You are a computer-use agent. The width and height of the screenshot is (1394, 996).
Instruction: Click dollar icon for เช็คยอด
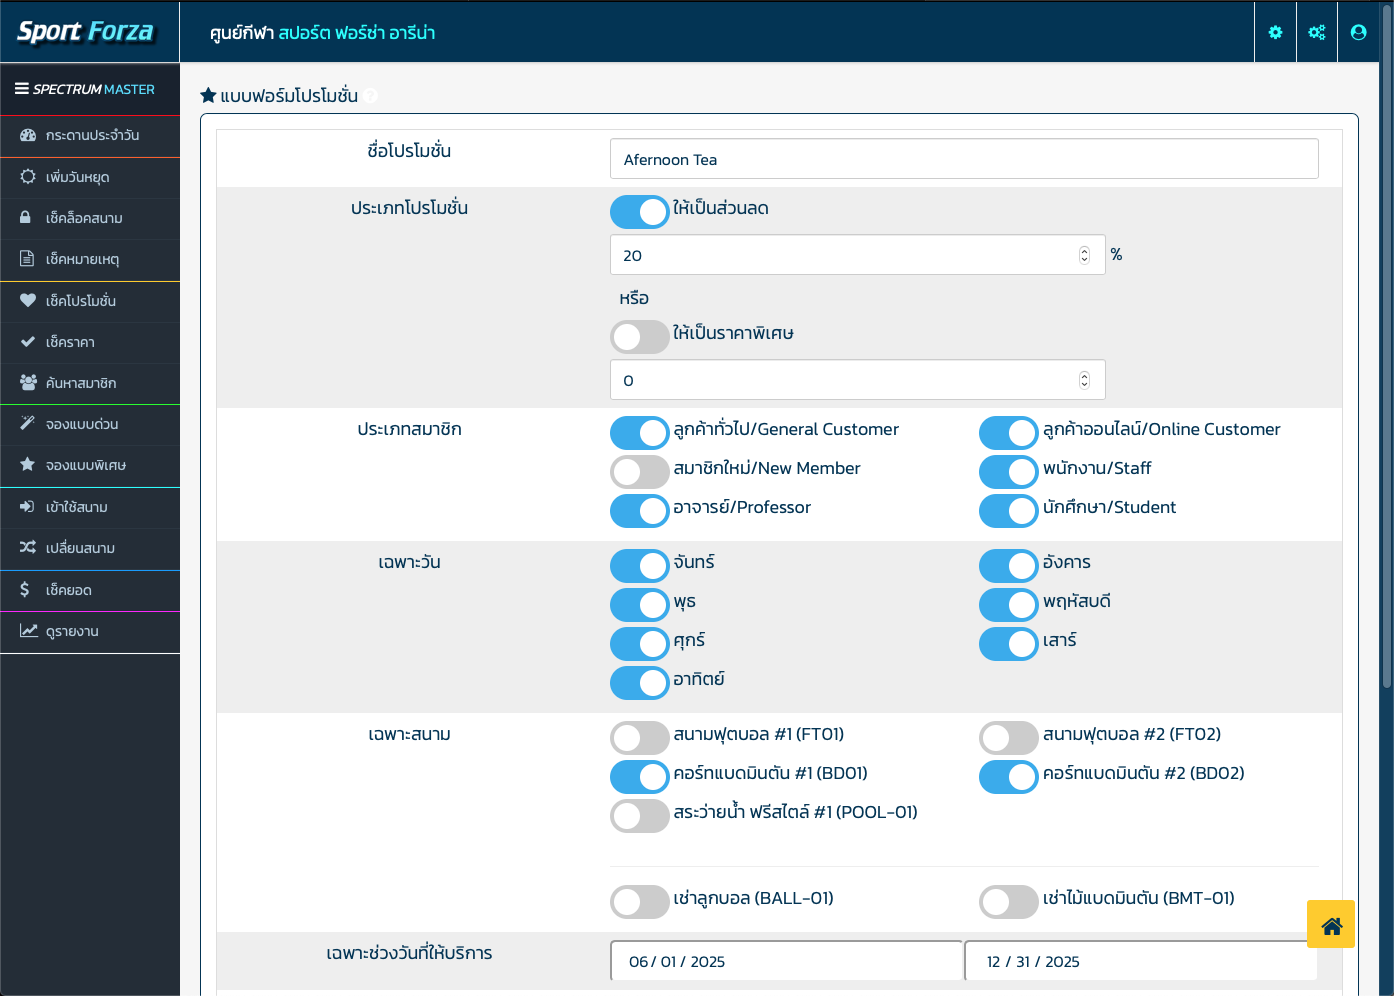tap(25, 590)
